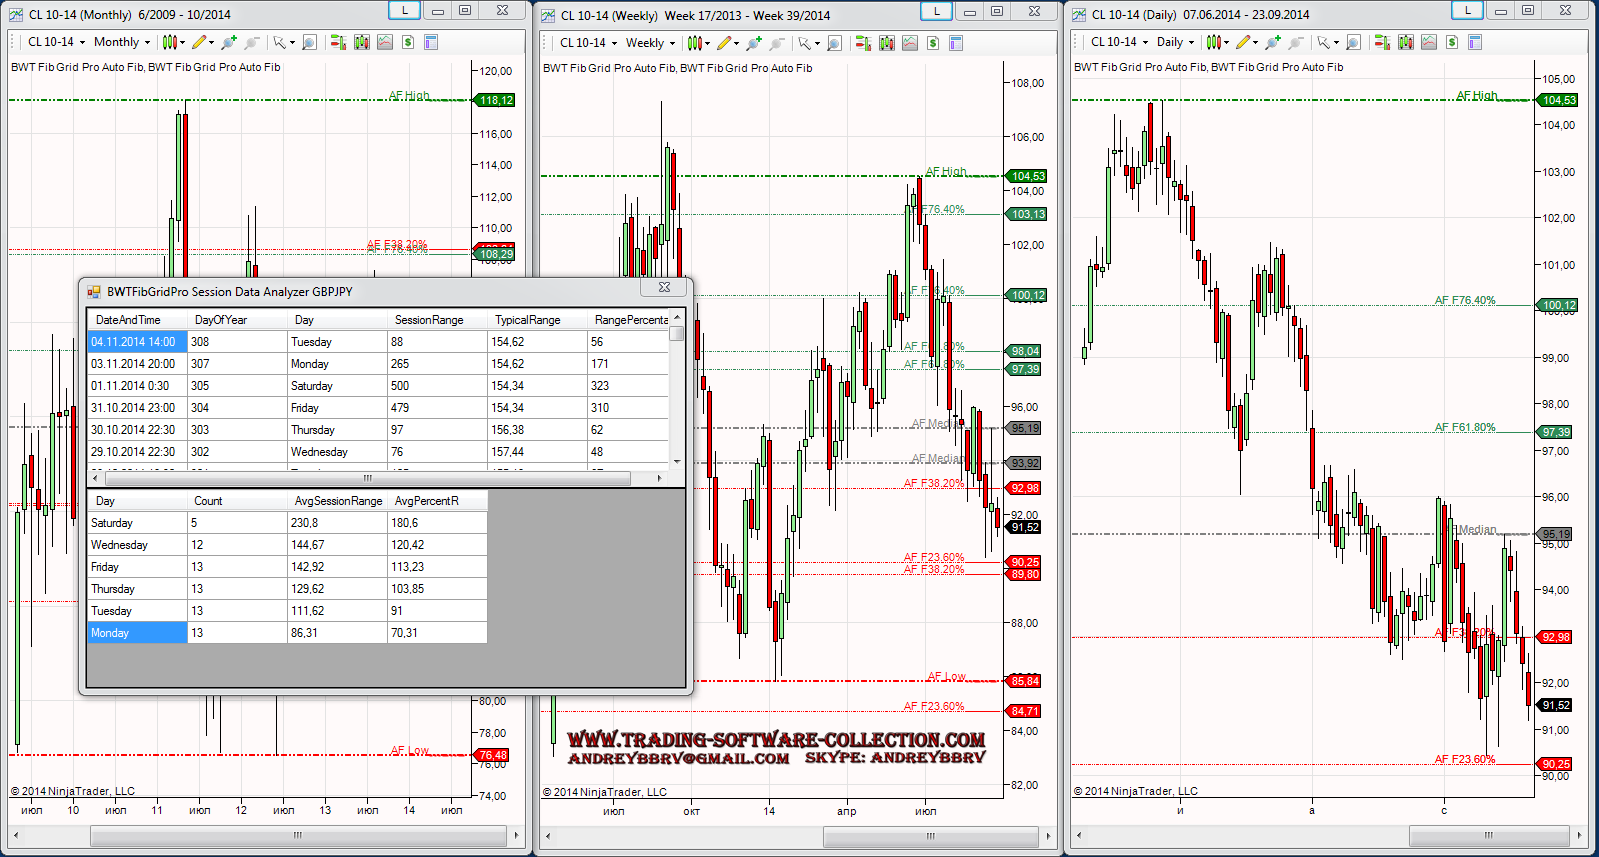Open the Weekly interval dropdown

click(651, 43)
